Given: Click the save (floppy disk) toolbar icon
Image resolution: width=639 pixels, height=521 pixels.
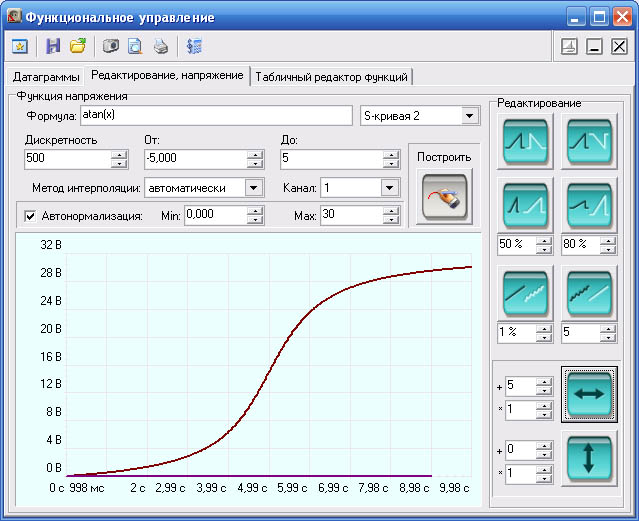Looking at the screenshot, I should (54, 46).
